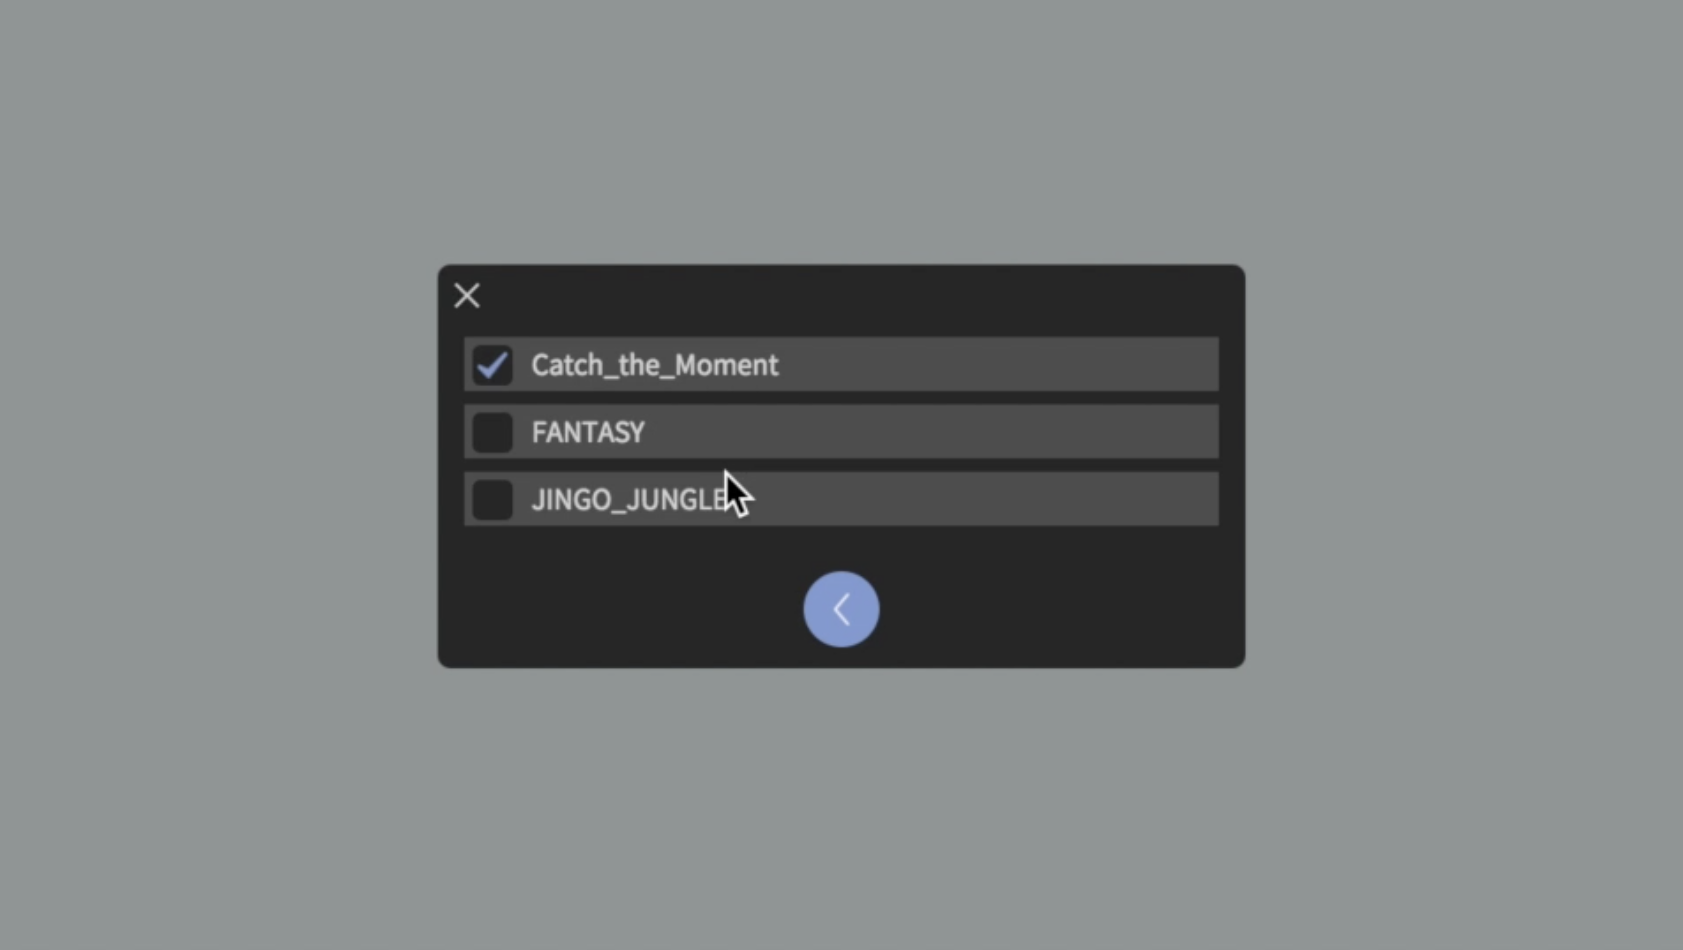Go back using the round chevron button
This screenshot has height=950, width=1683.
[841, 609]
